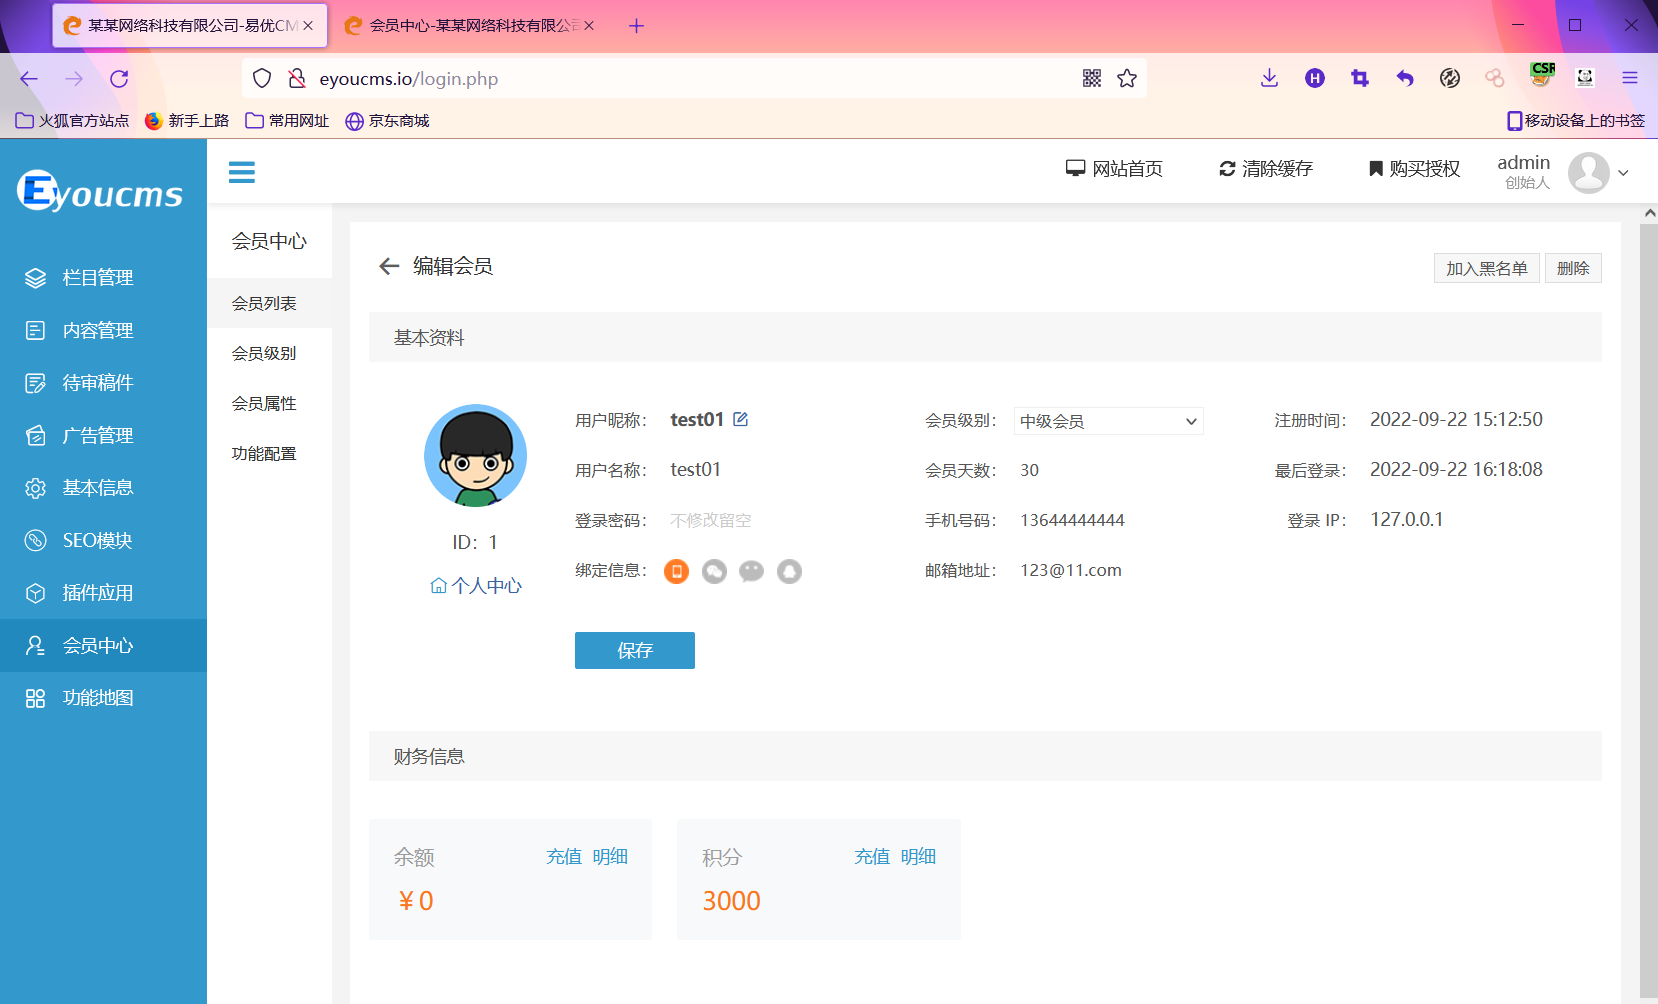Click 购买授权 in the top header
The height and width of the screenshot is (1004, 1658).
(1414, 169)
